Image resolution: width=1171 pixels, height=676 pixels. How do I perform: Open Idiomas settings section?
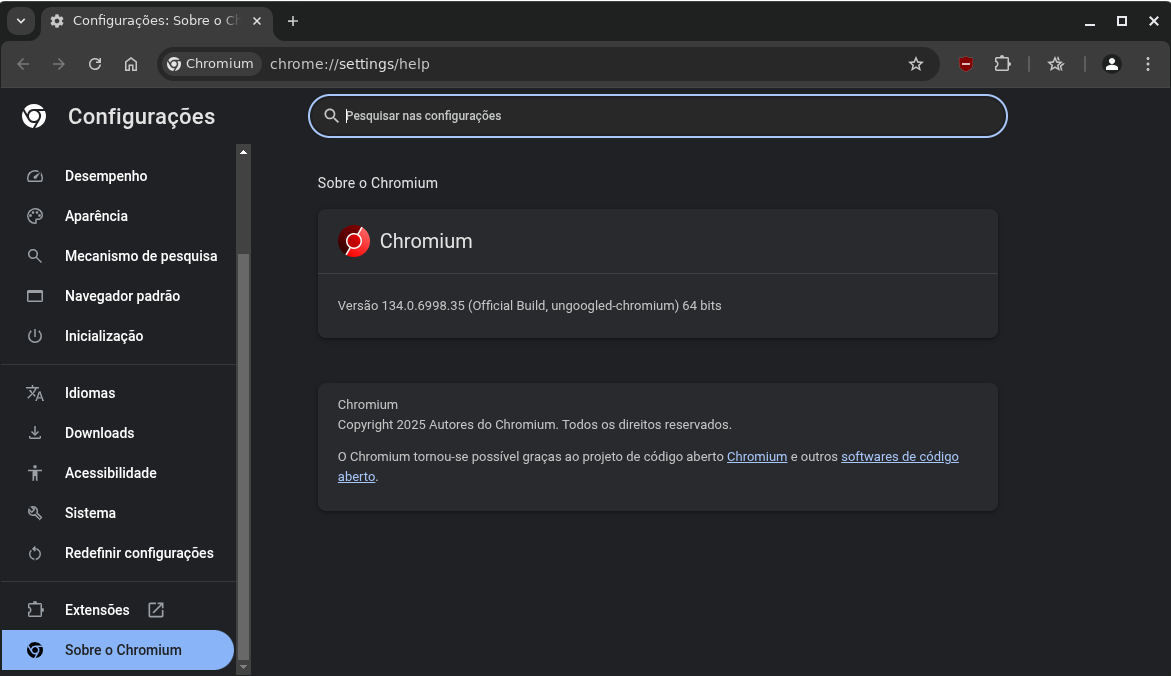pos(118,393)
